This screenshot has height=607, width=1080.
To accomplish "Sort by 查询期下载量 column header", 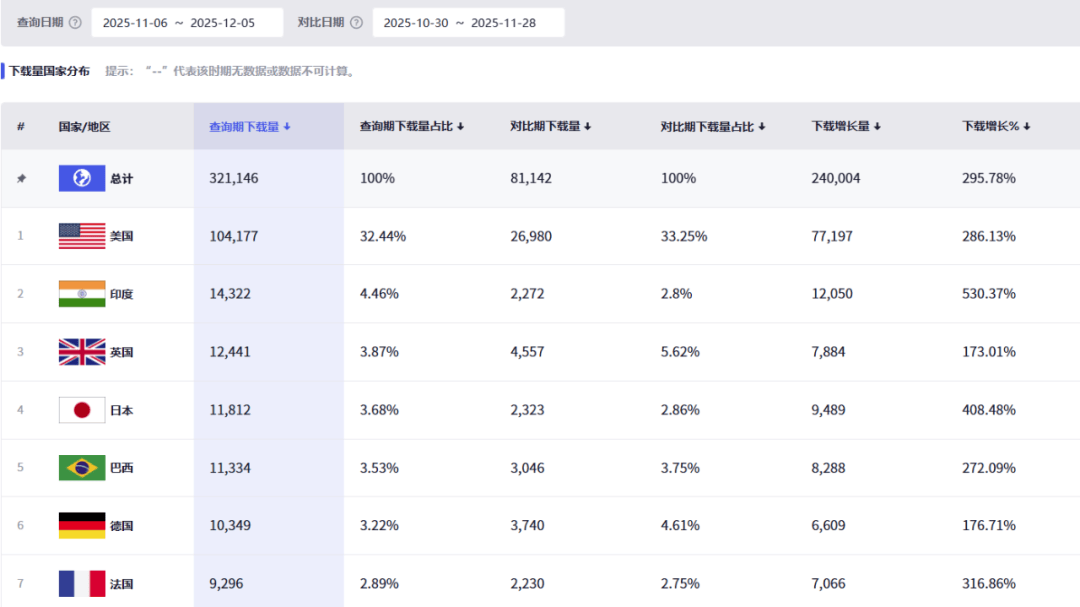I will (x=249, y=127).
